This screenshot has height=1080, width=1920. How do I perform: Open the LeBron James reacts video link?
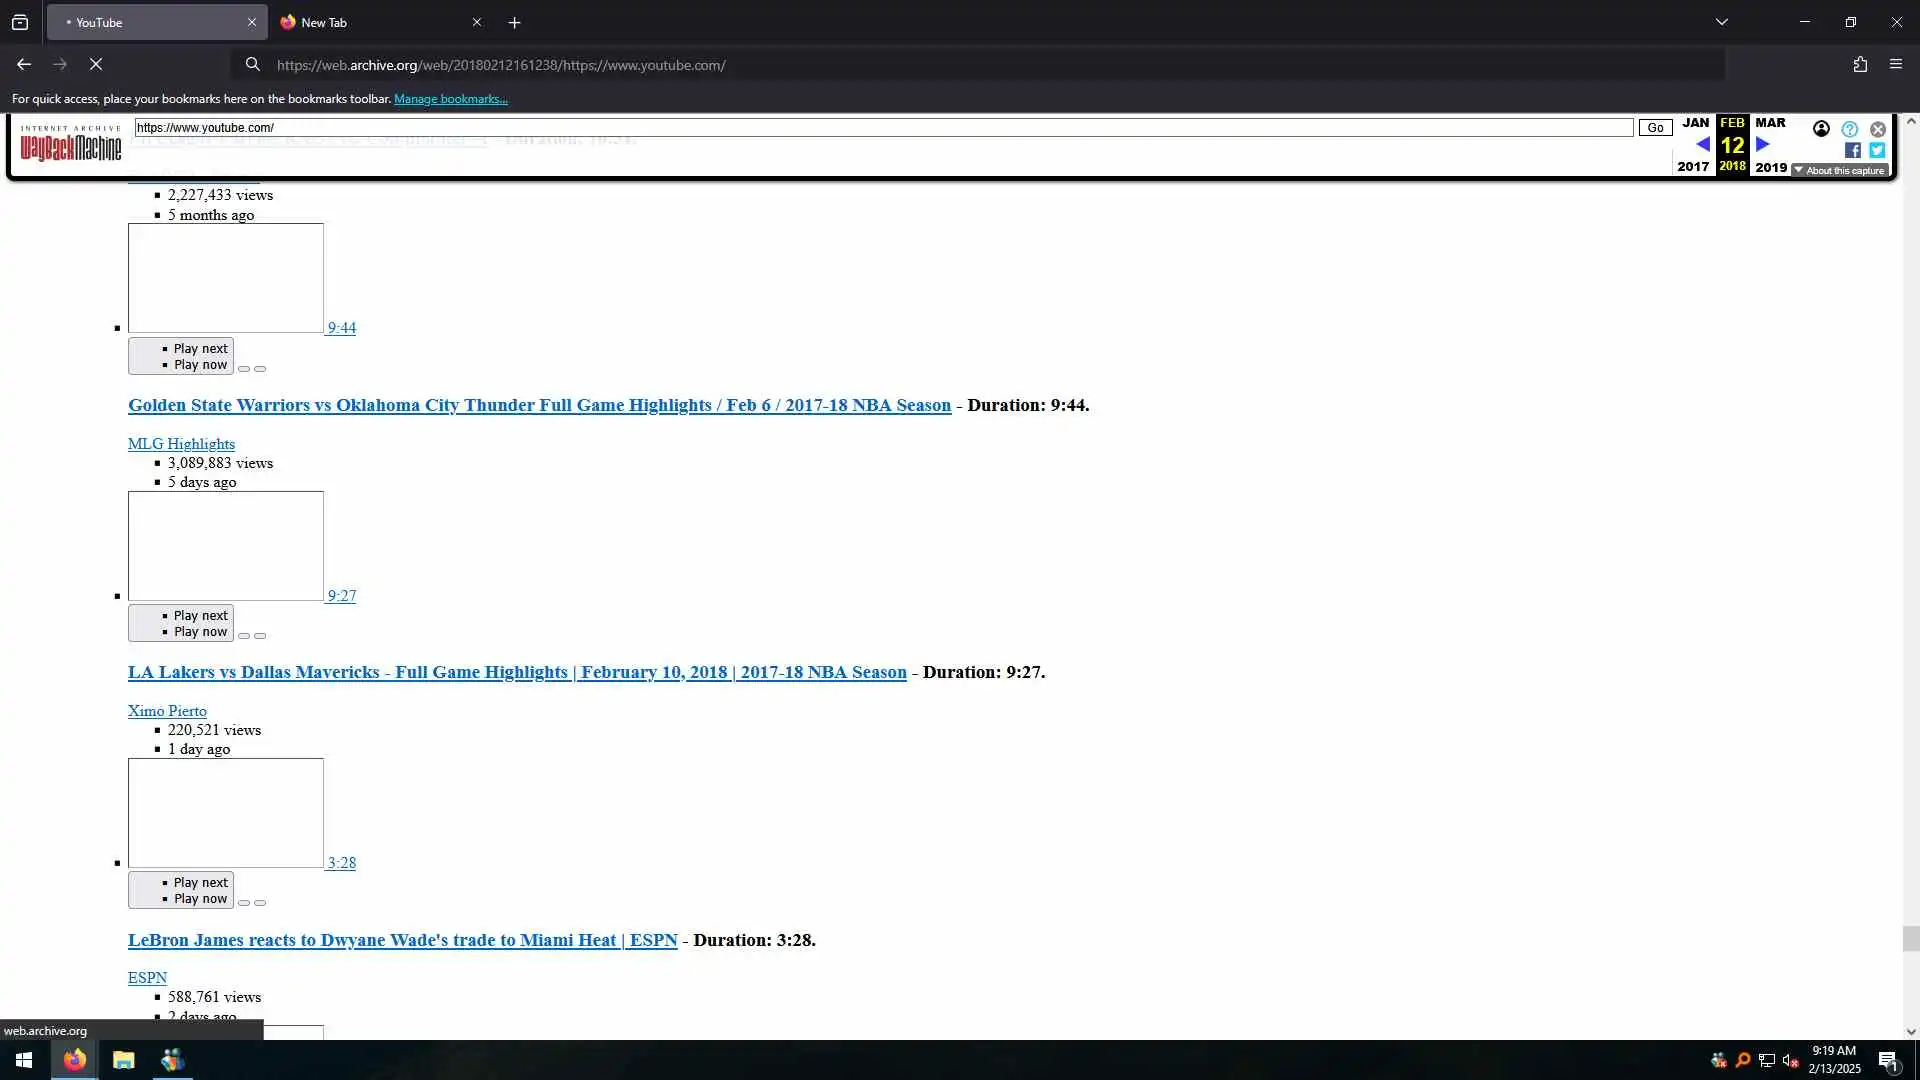(x=402, y=940)
